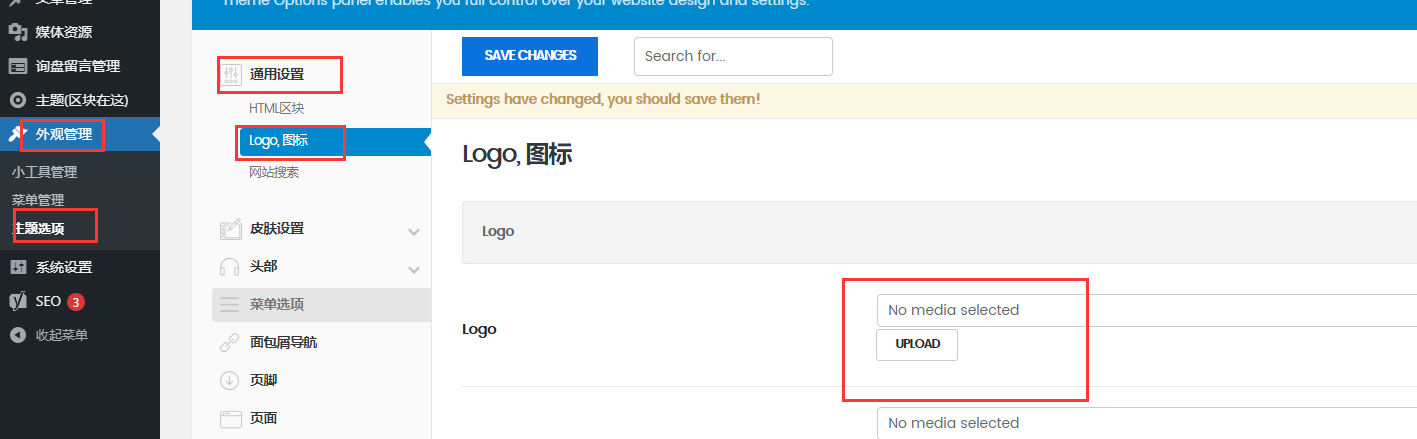Open 小工具管理 in the sidebar submenu
Viewport: 1417px width, 439px height.
[44, 172]
